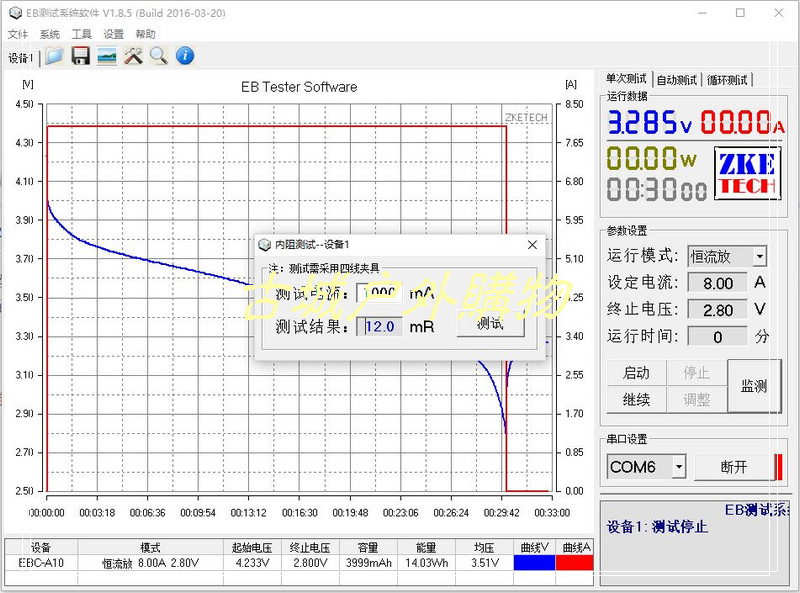
Task: Click the 容量 column header
Action: coord(368,548)
